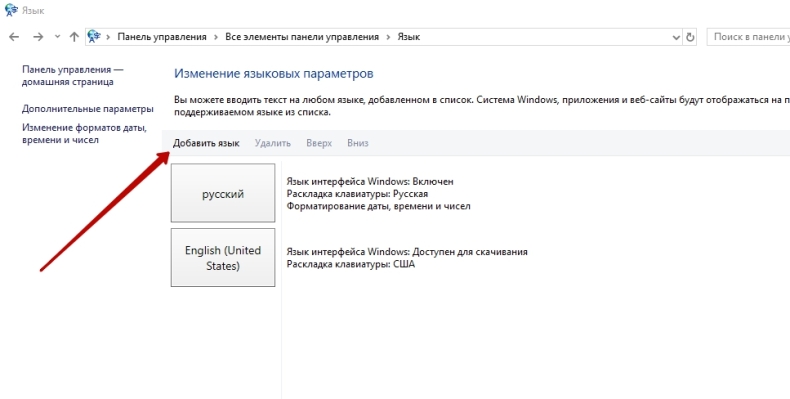Click text Язык интерфейса Windows: Включен

[370, 181]
